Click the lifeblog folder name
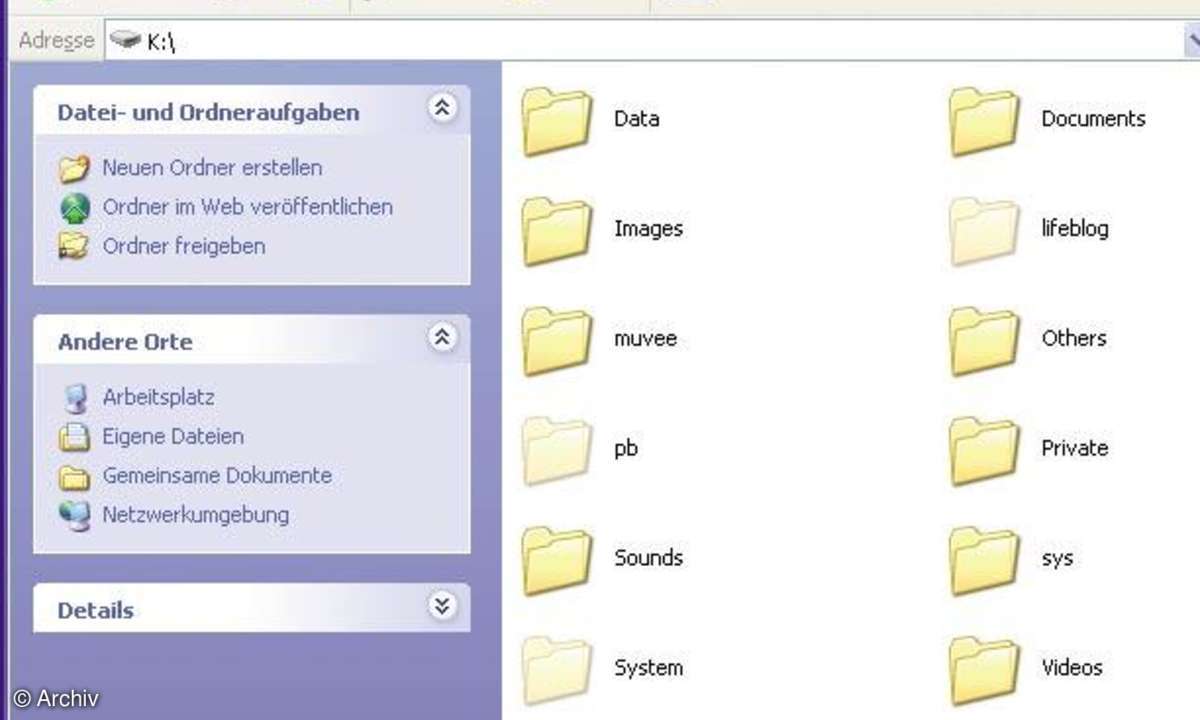This screenshot has height=720, width=1200. pyautogui.click(x=1075, y=229)
